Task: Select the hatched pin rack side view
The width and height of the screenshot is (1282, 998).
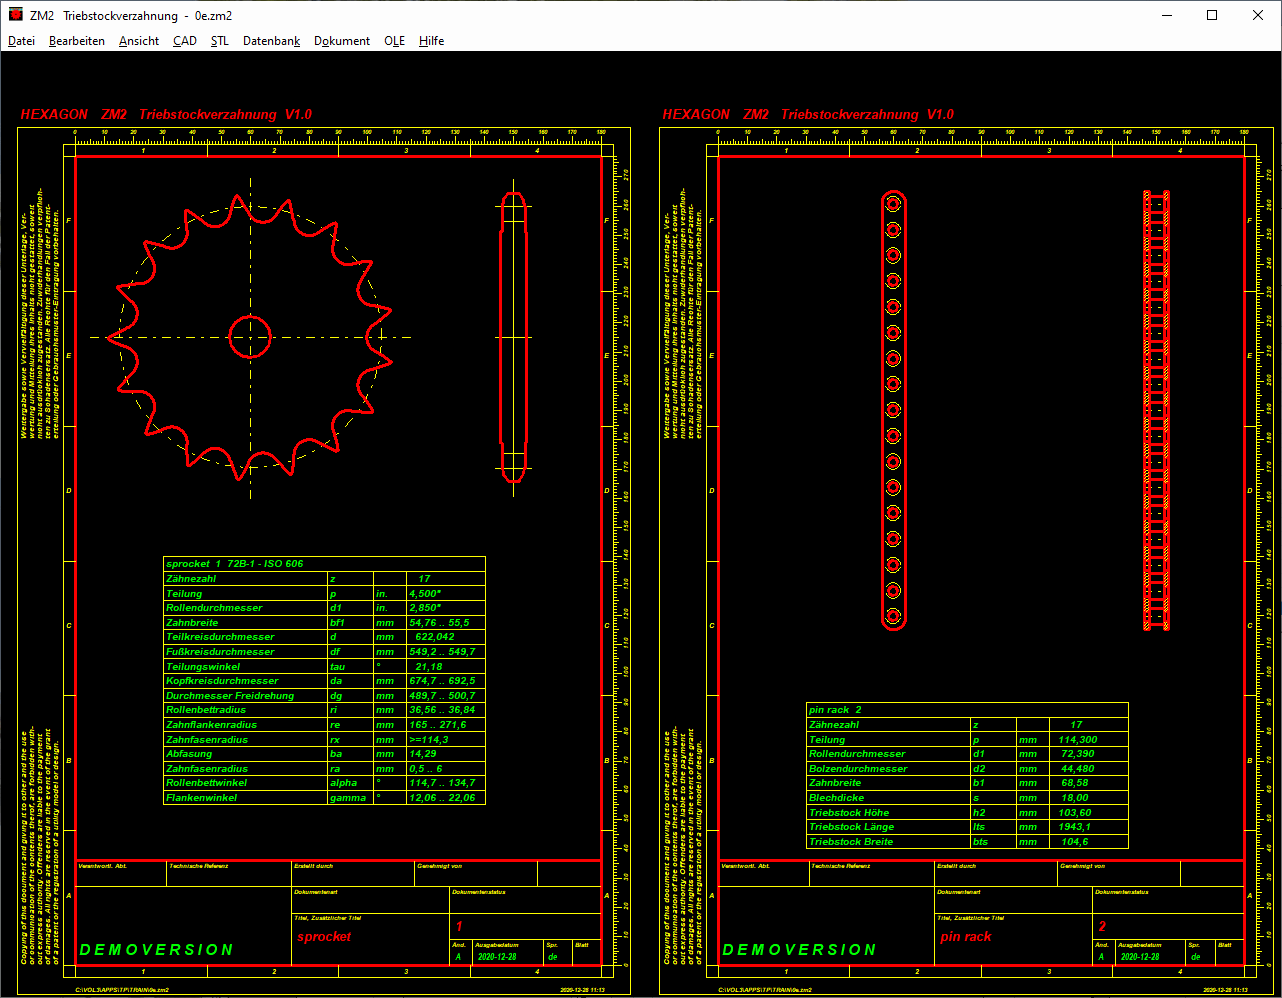Action: click(x=1156, y=410)
